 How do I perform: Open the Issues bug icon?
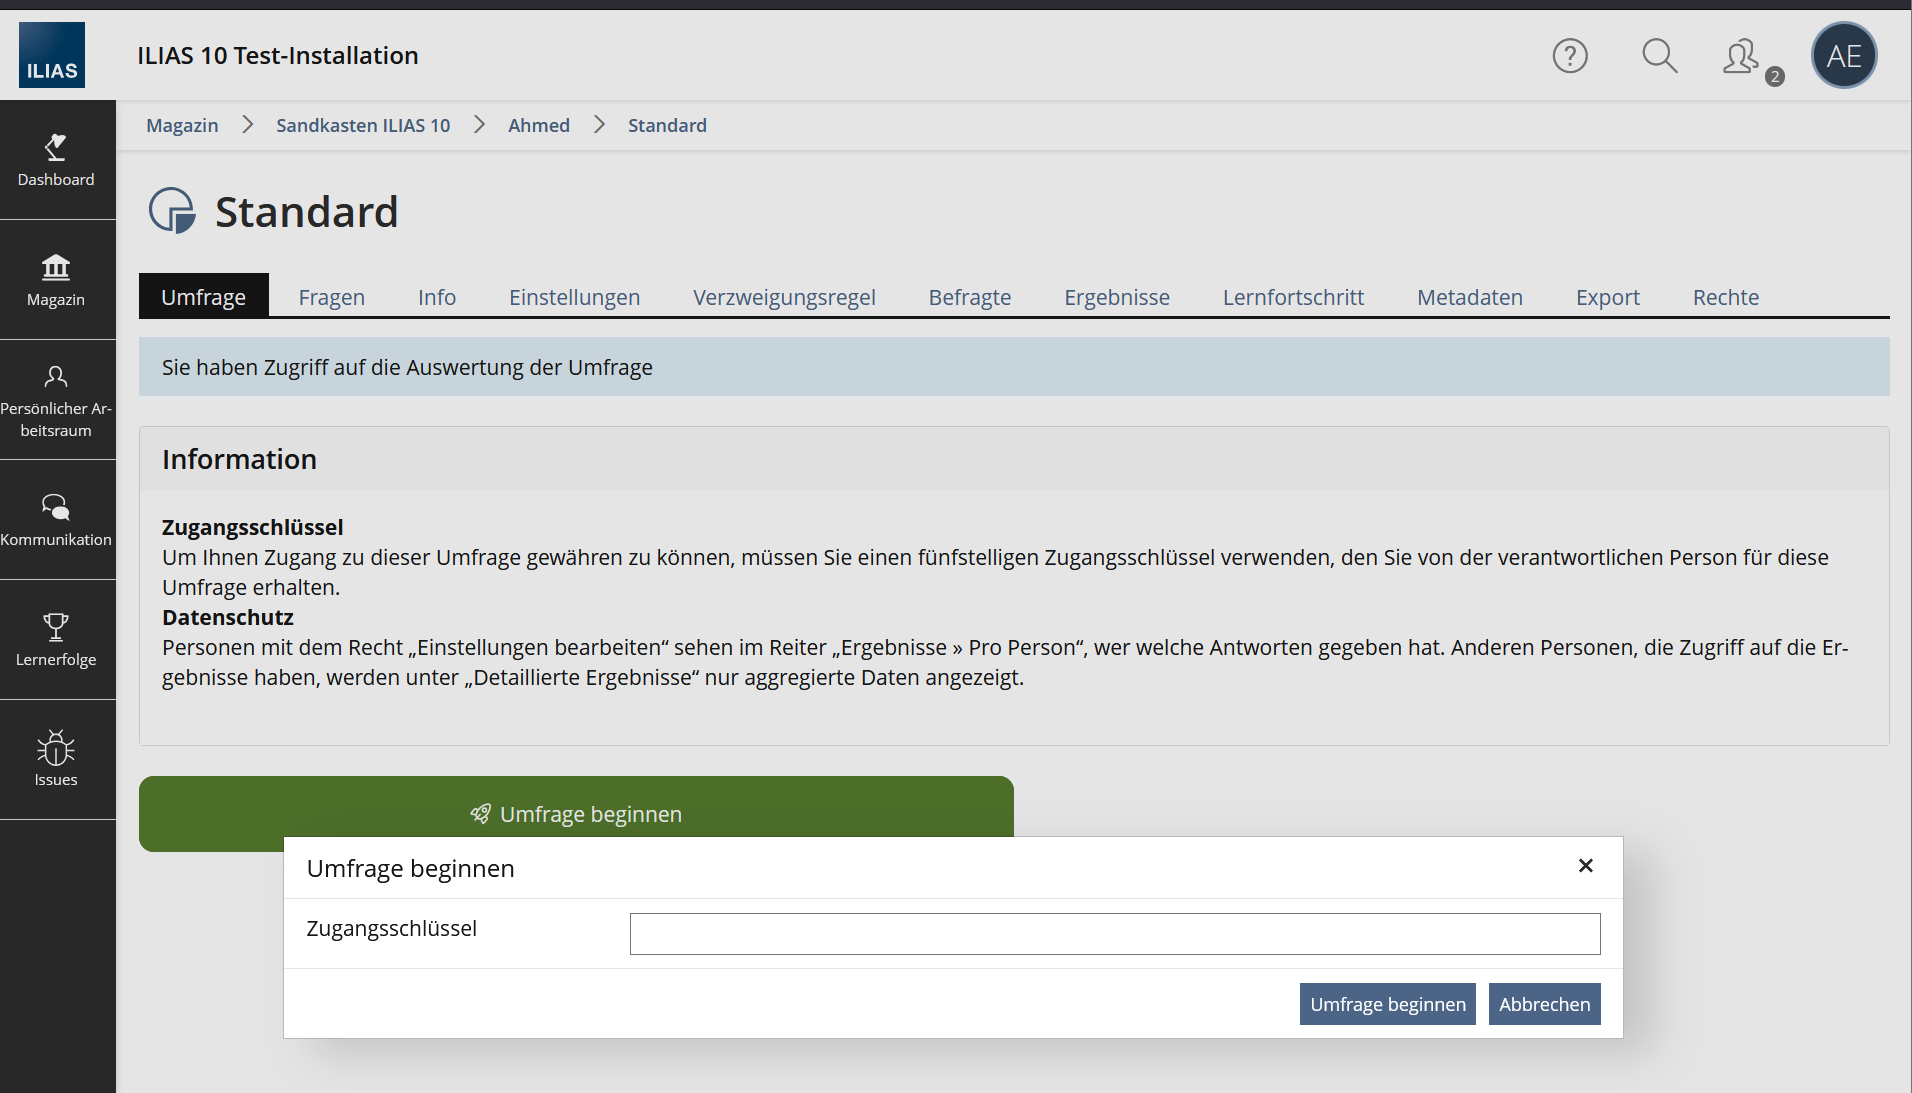(56, 760)
